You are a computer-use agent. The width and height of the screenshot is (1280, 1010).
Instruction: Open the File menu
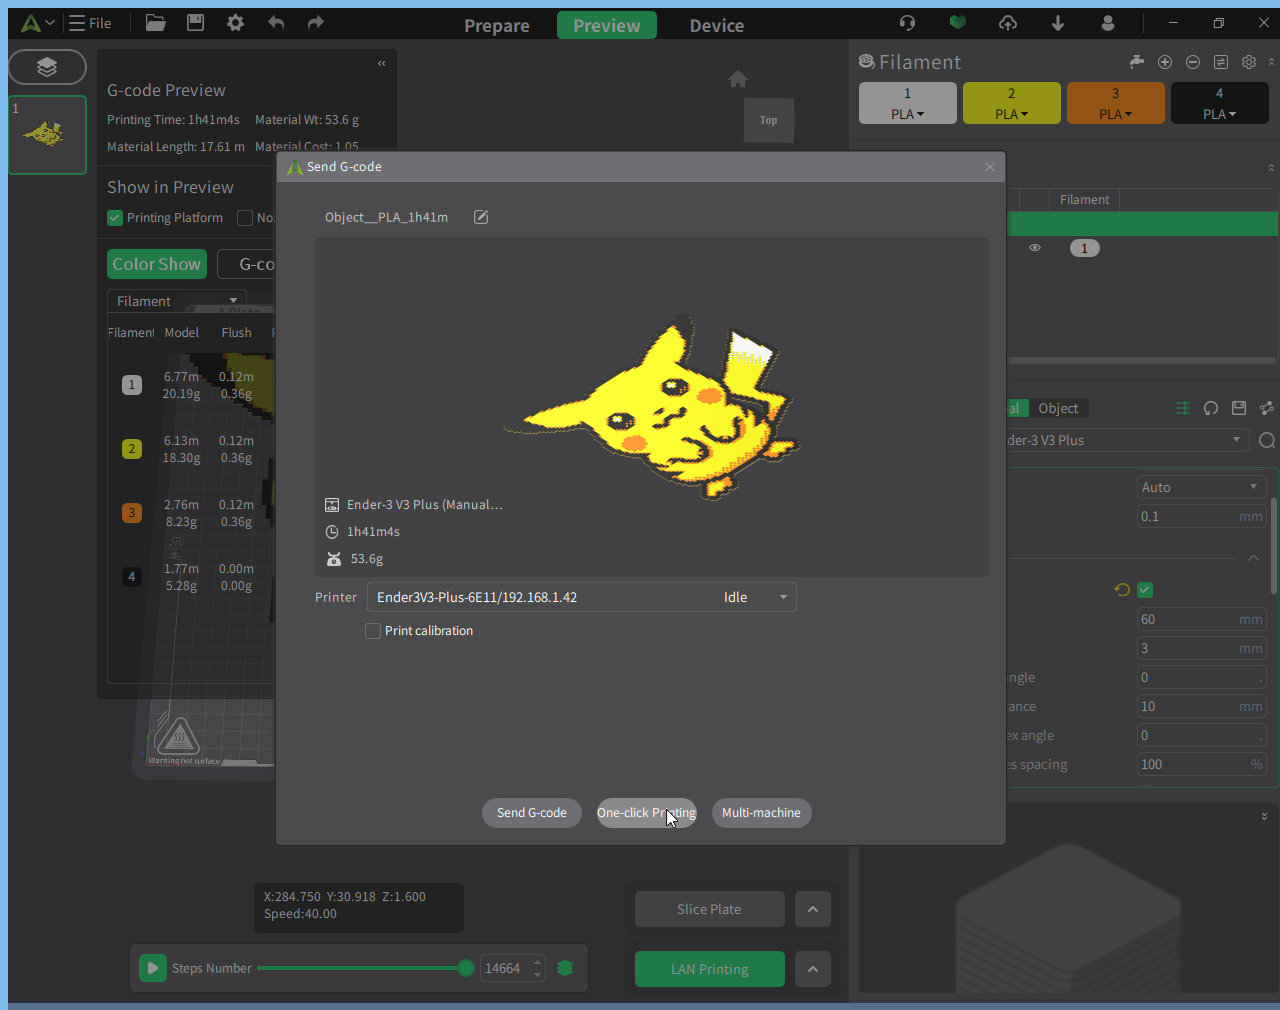[x=90, y=22]
